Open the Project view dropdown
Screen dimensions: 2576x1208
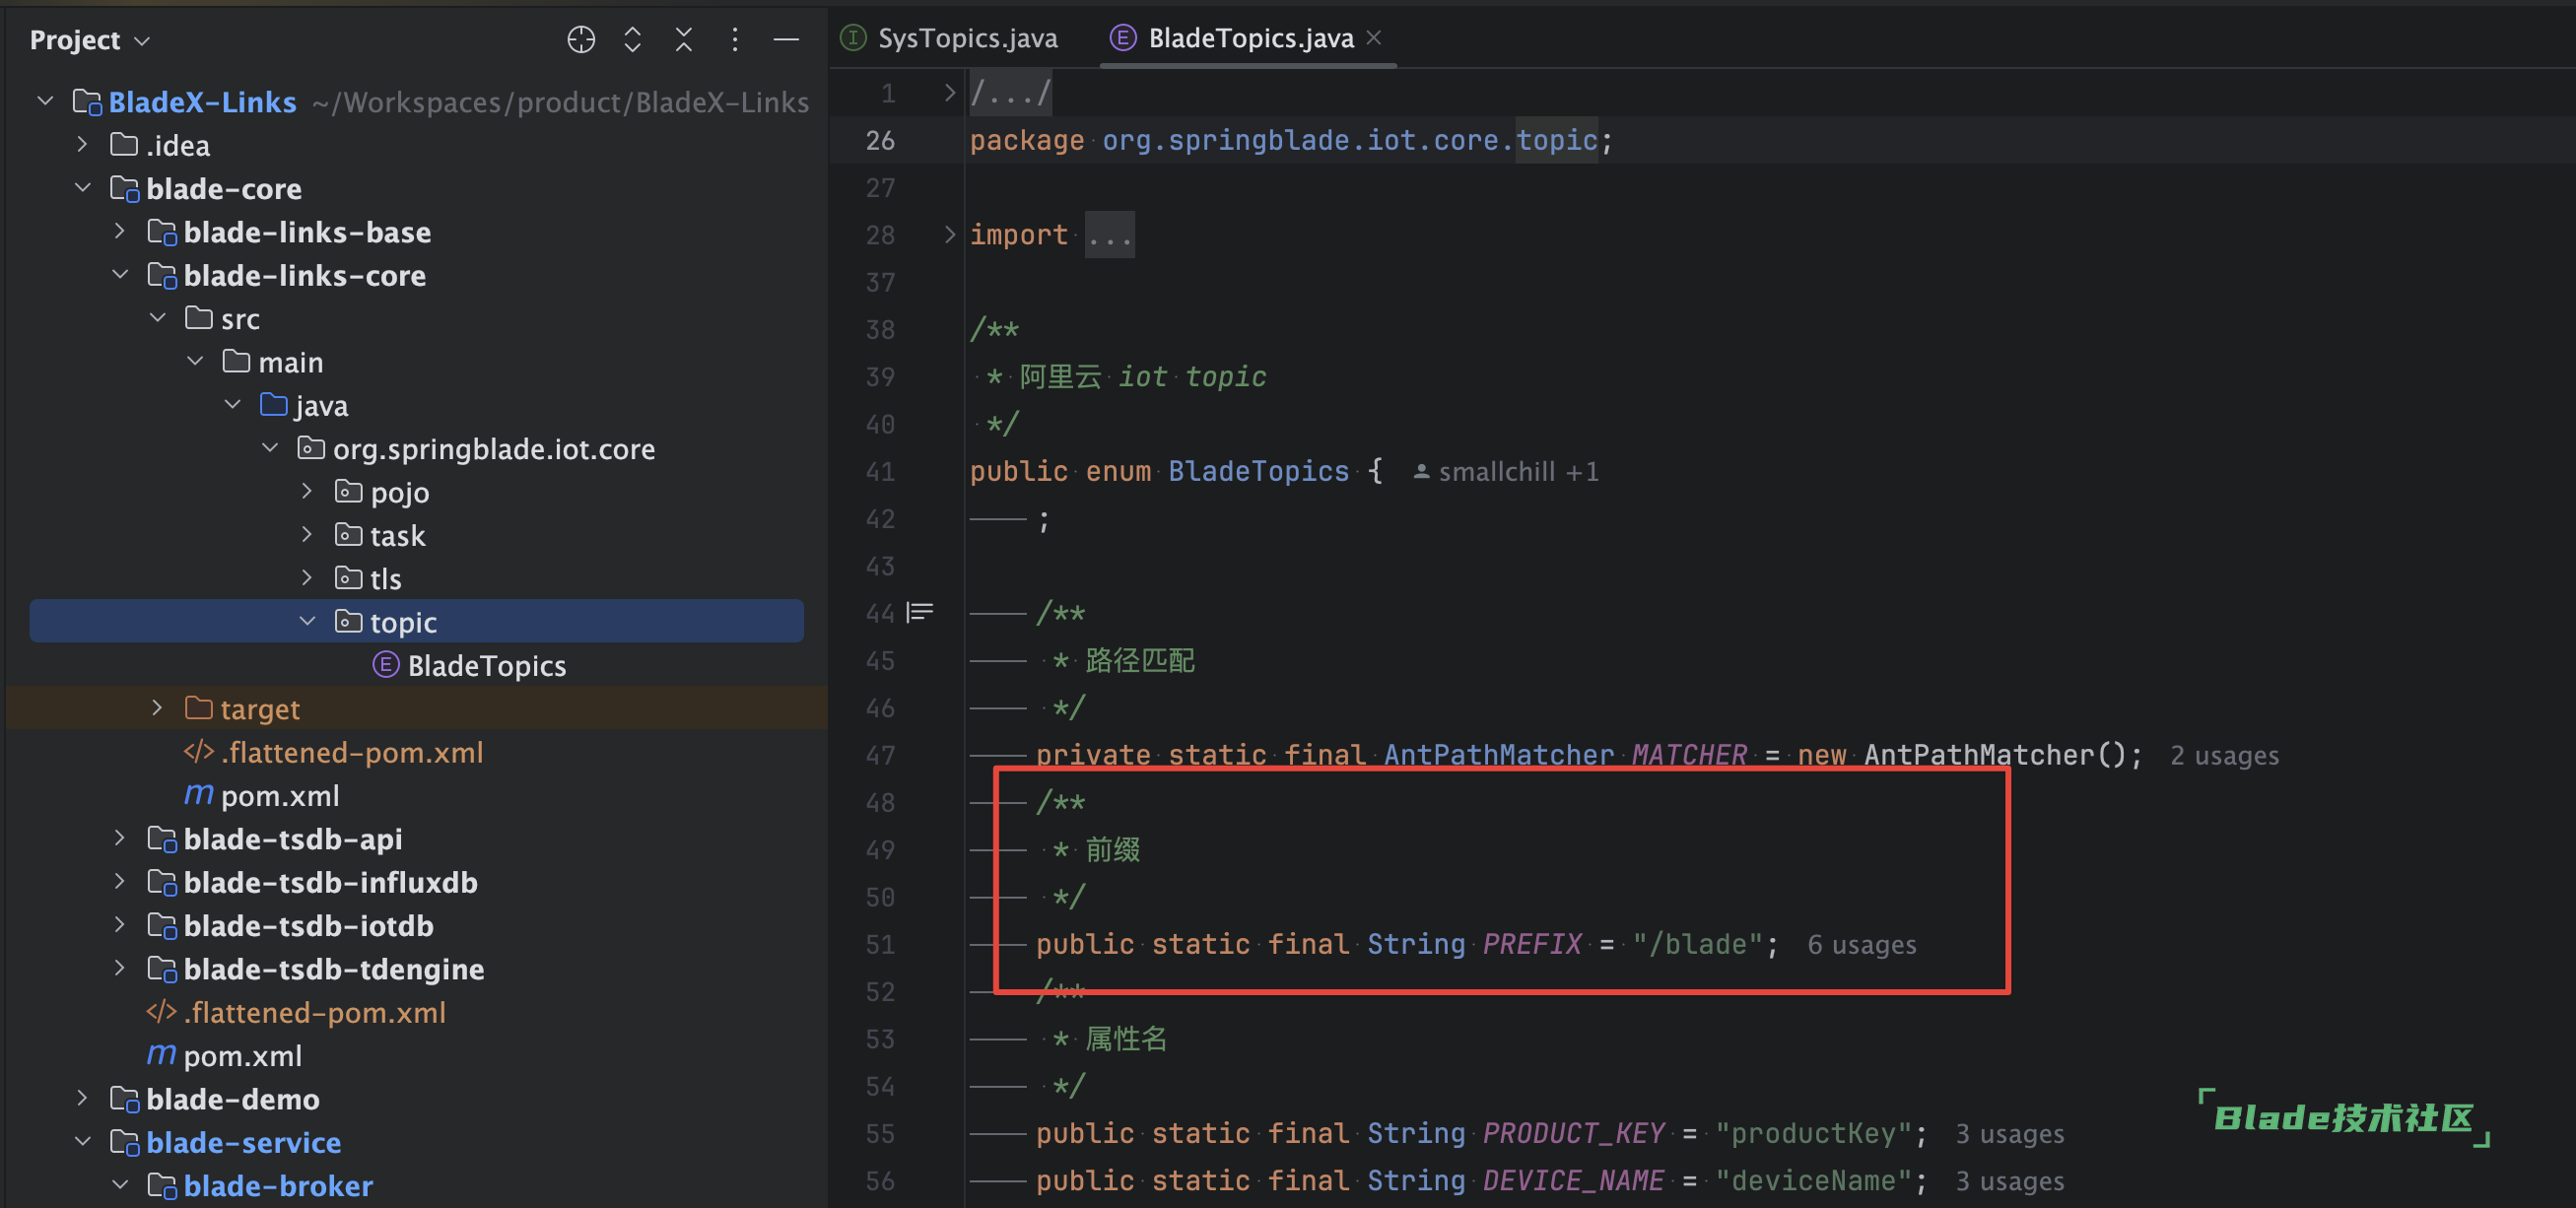coord(90,40)
